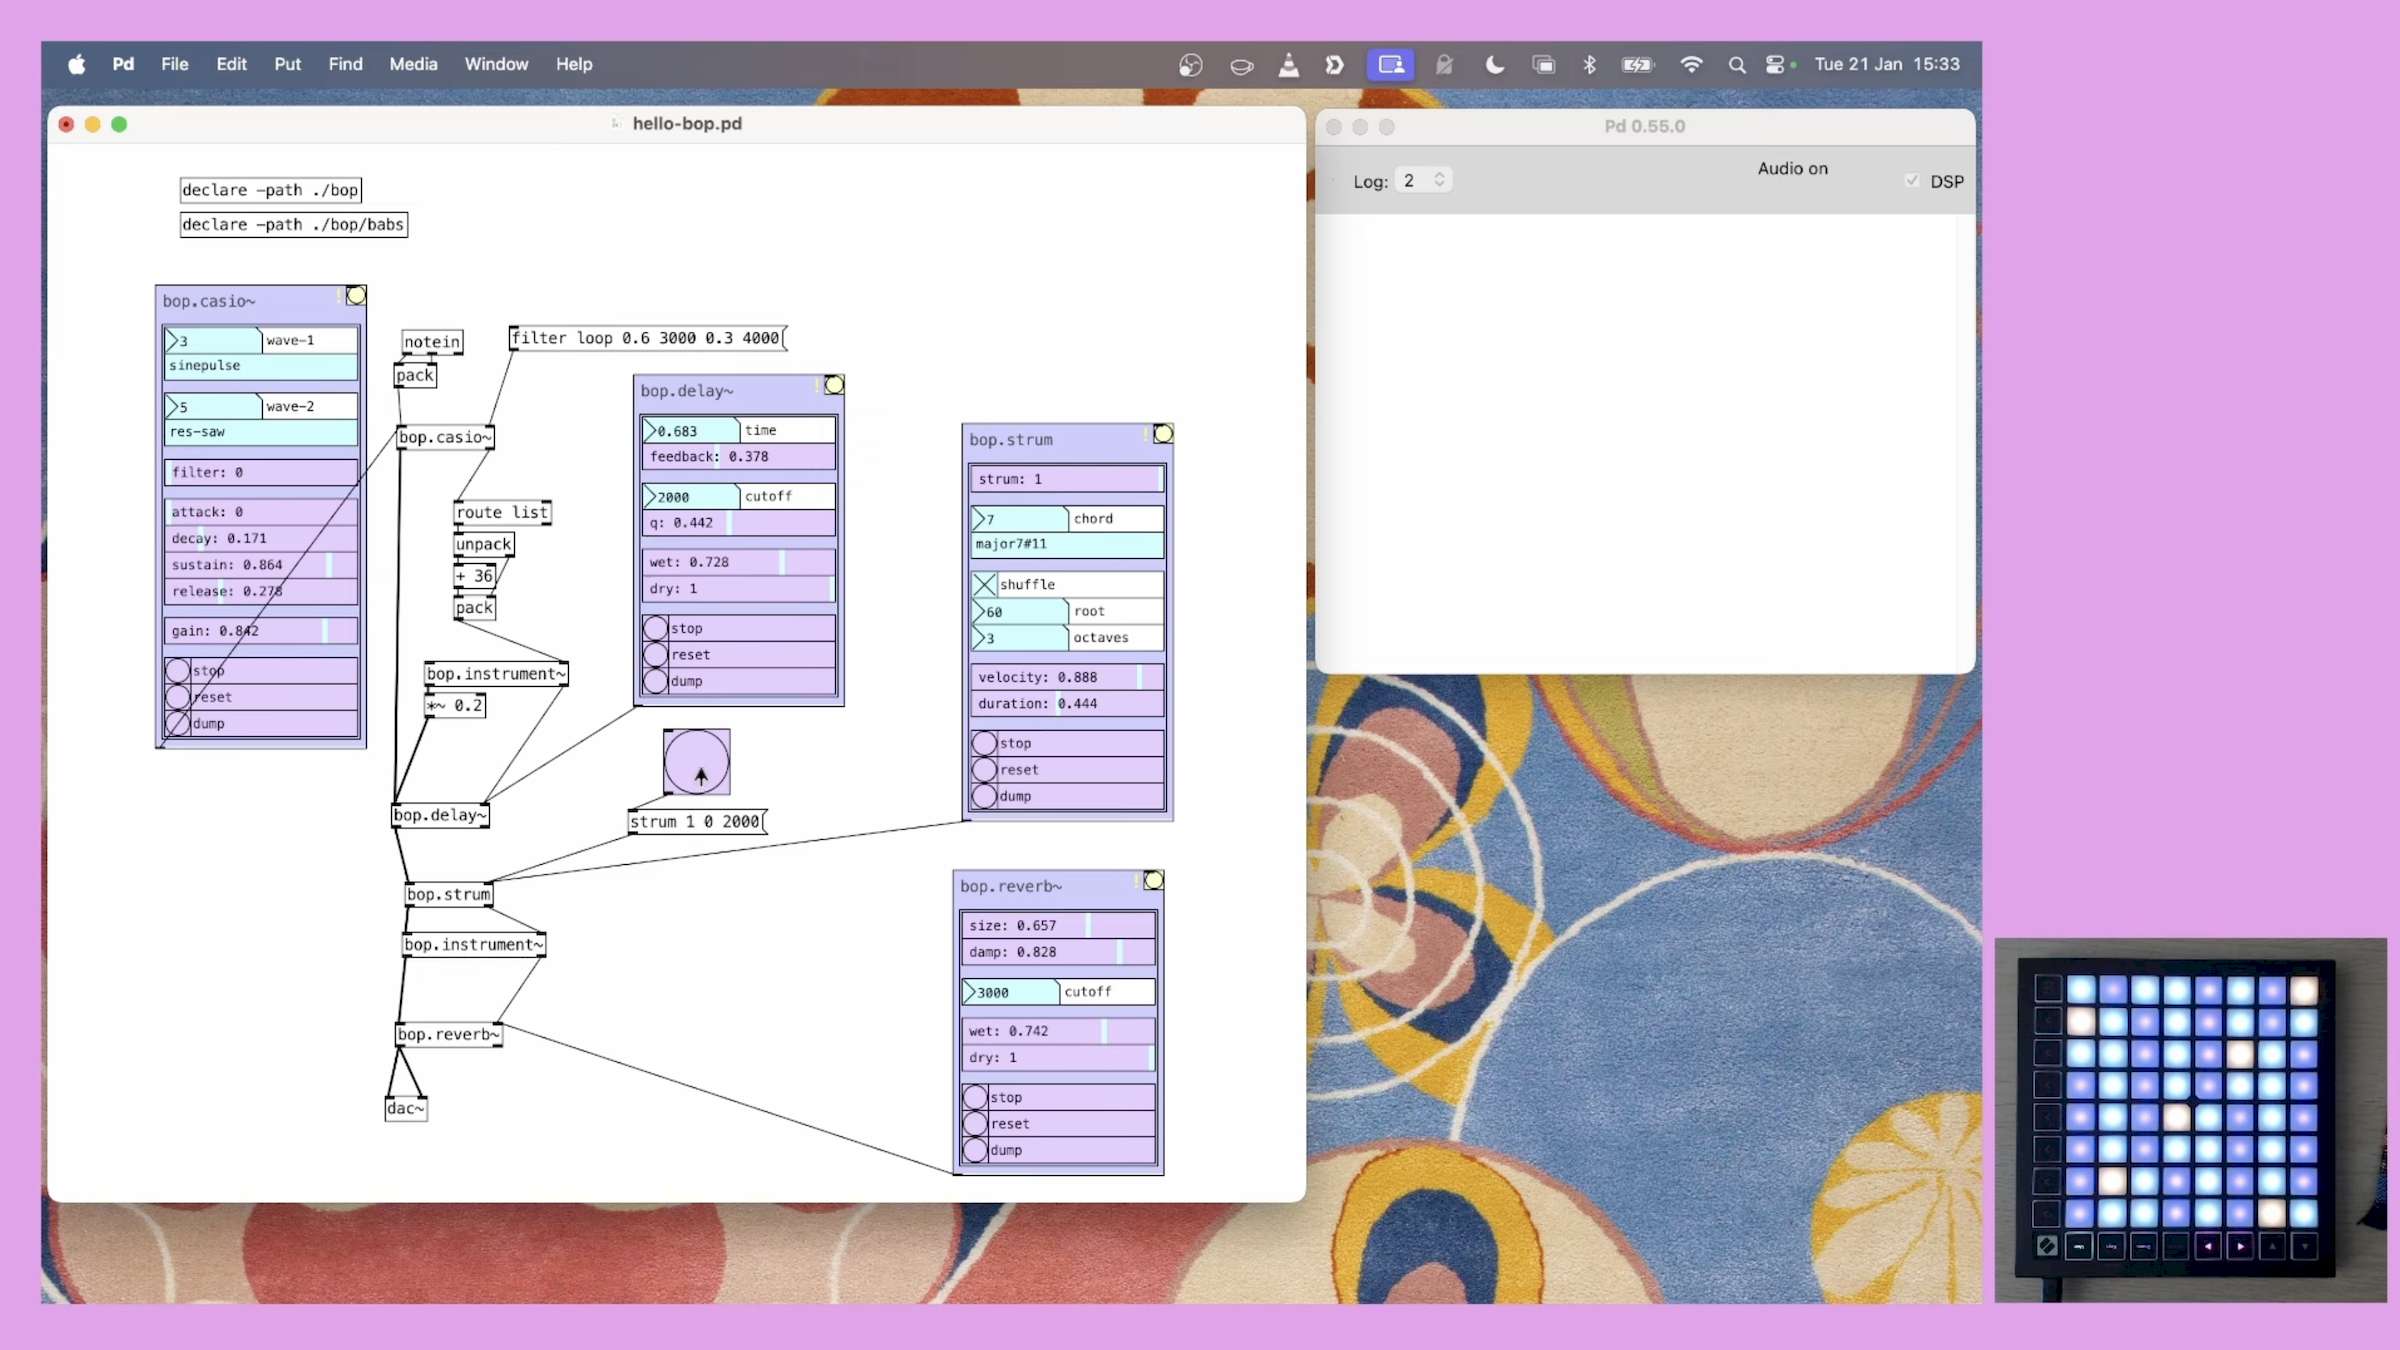The height and width of the screenshot is (1350, 2400).
Task: Open the File menu
Action: coord(175,64)
